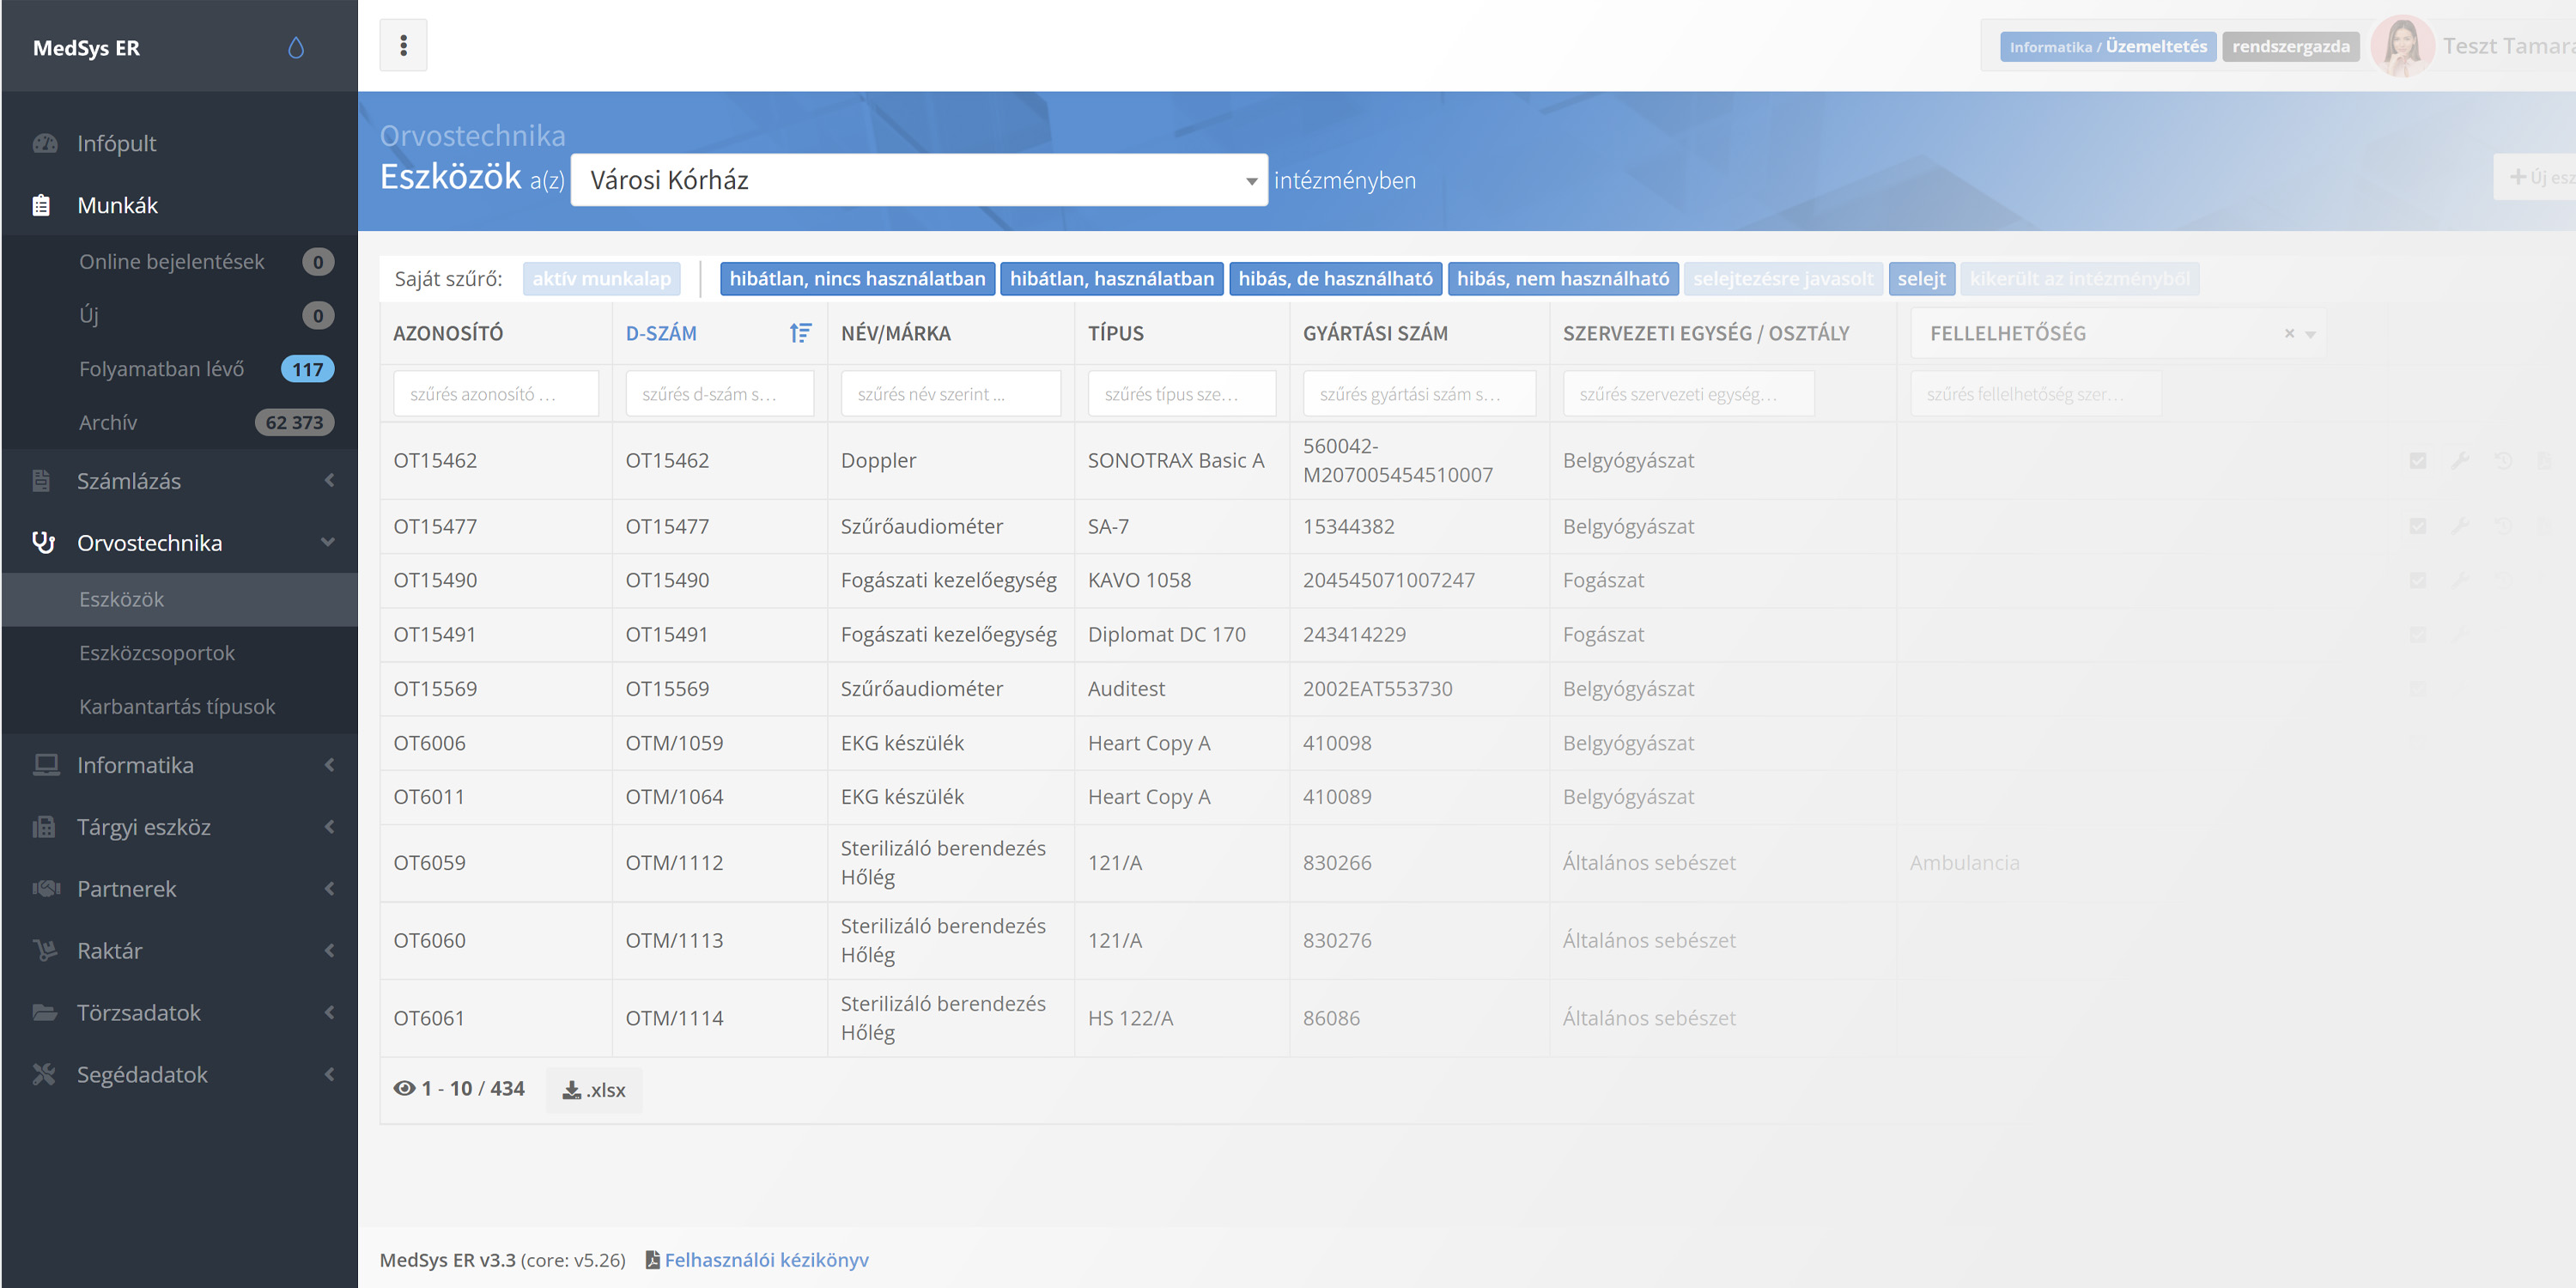The width and height of the screenshot is (2576, 1288).
Task: Click the history icon in the OT15462 row
Action: (x=2503, y=460)
